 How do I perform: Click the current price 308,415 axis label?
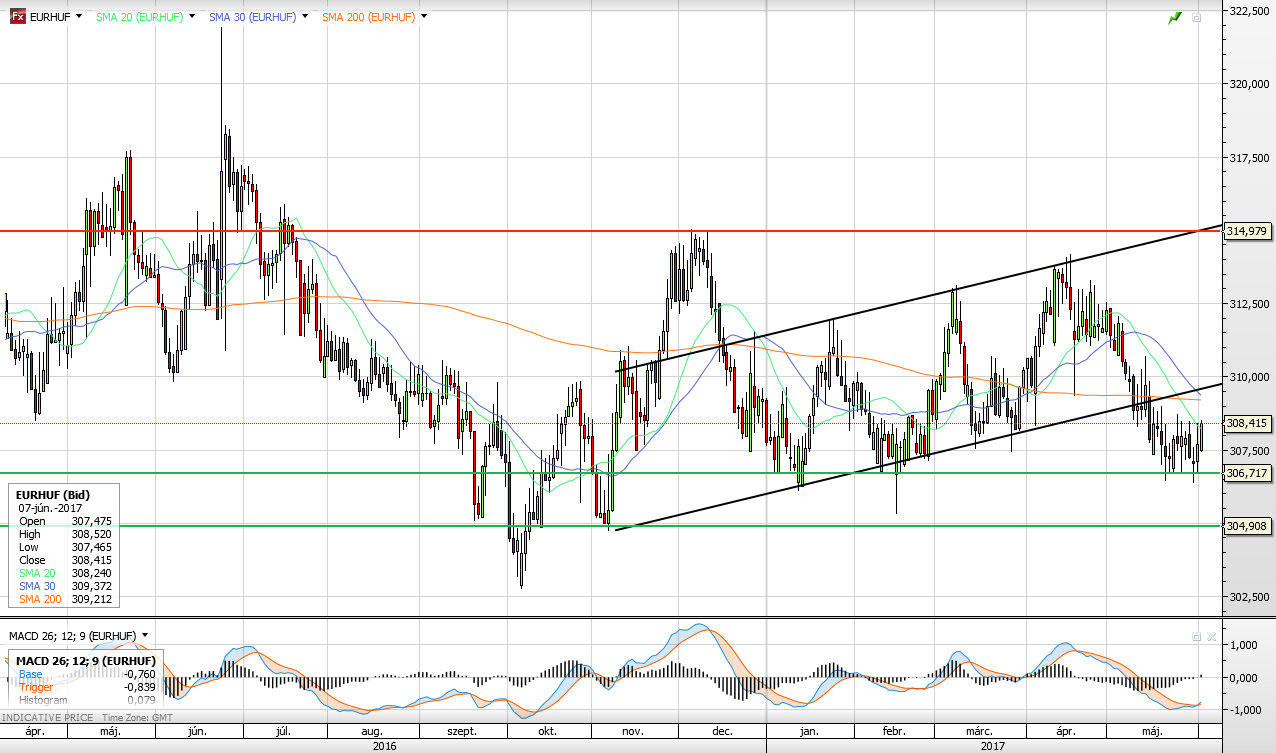tap(1247, 423)
